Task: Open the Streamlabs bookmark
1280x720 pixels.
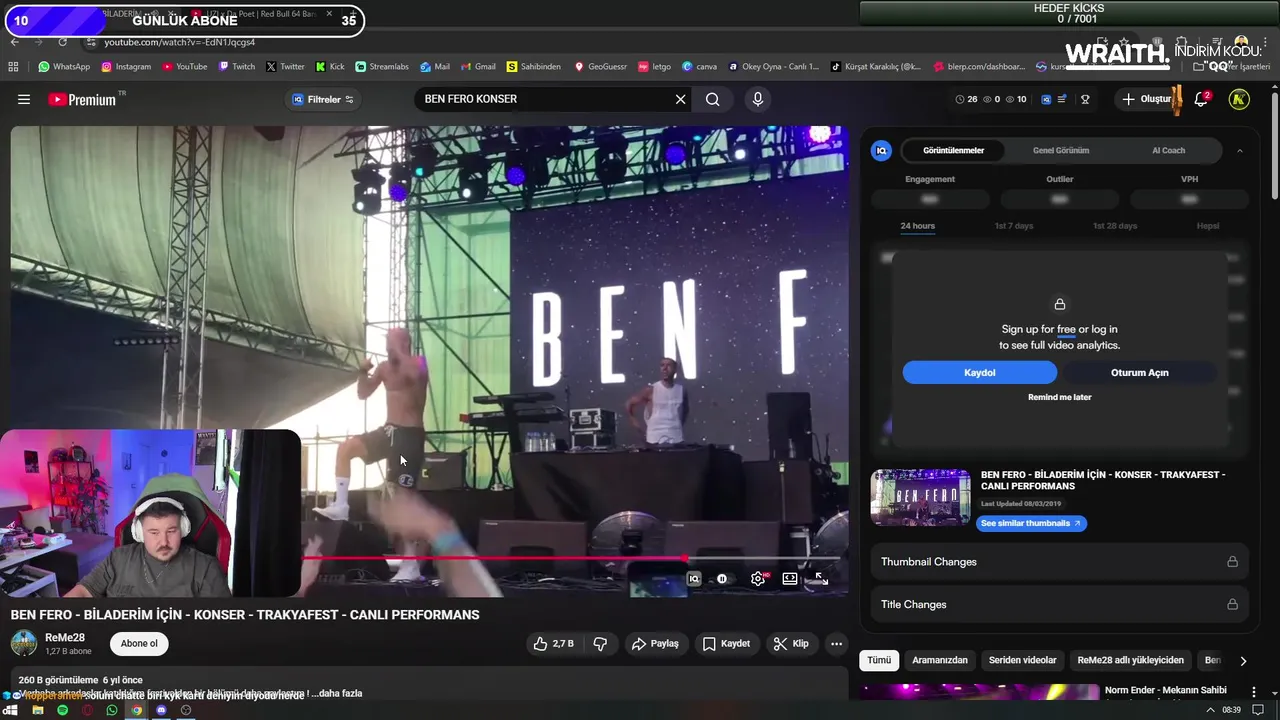Action: [382, 67]
